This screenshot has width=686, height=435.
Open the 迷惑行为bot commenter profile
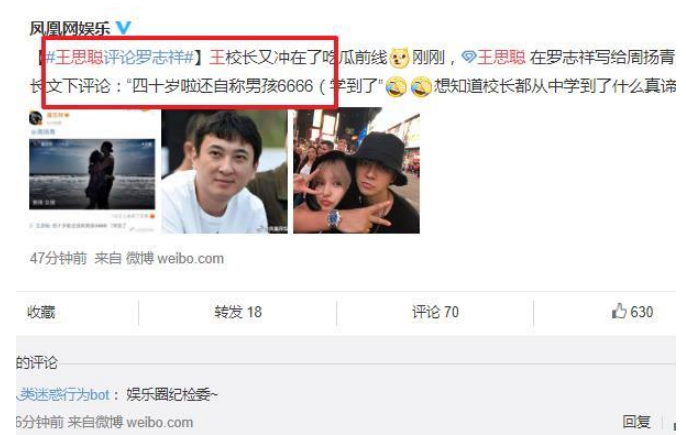(x=63, y=395)
